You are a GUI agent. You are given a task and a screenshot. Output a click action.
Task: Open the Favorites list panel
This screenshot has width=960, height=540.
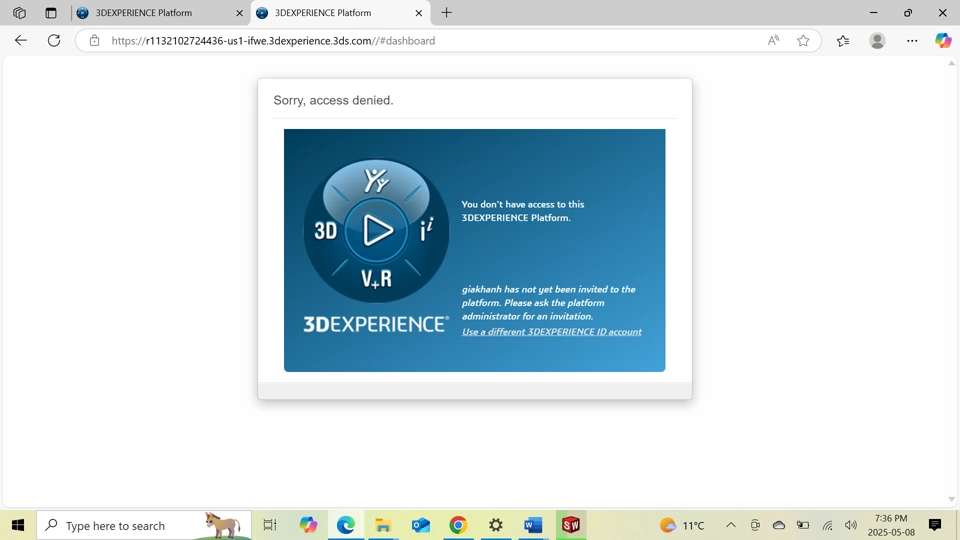[x=843, y=40]
